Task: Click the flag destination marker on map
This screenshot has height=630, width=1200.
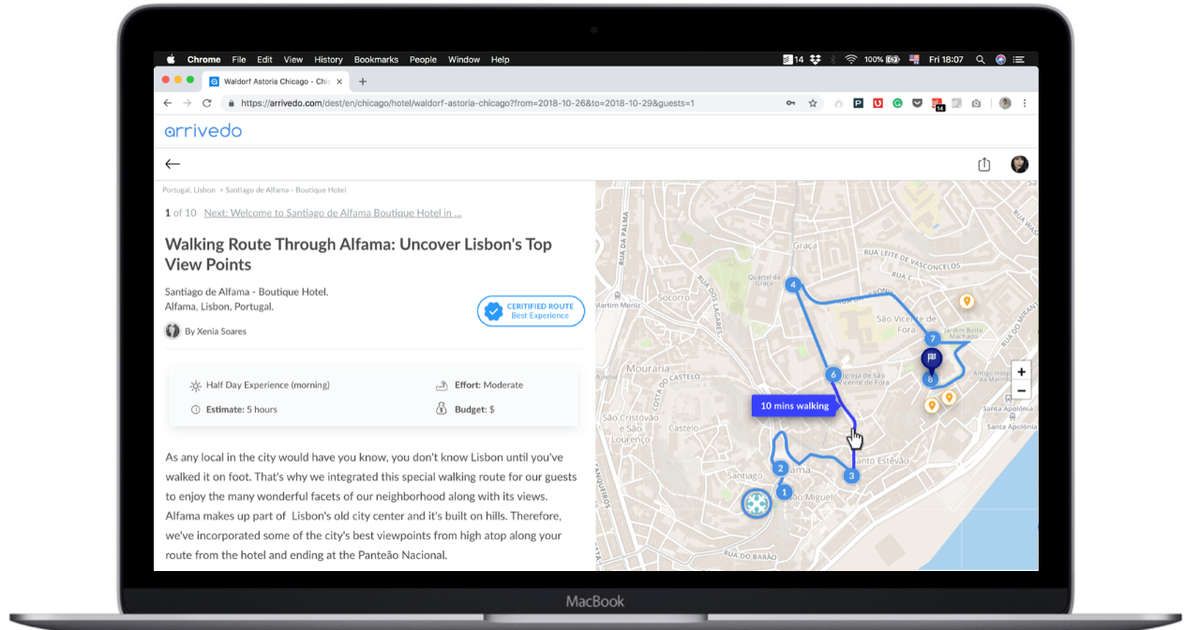Action: 930,360
